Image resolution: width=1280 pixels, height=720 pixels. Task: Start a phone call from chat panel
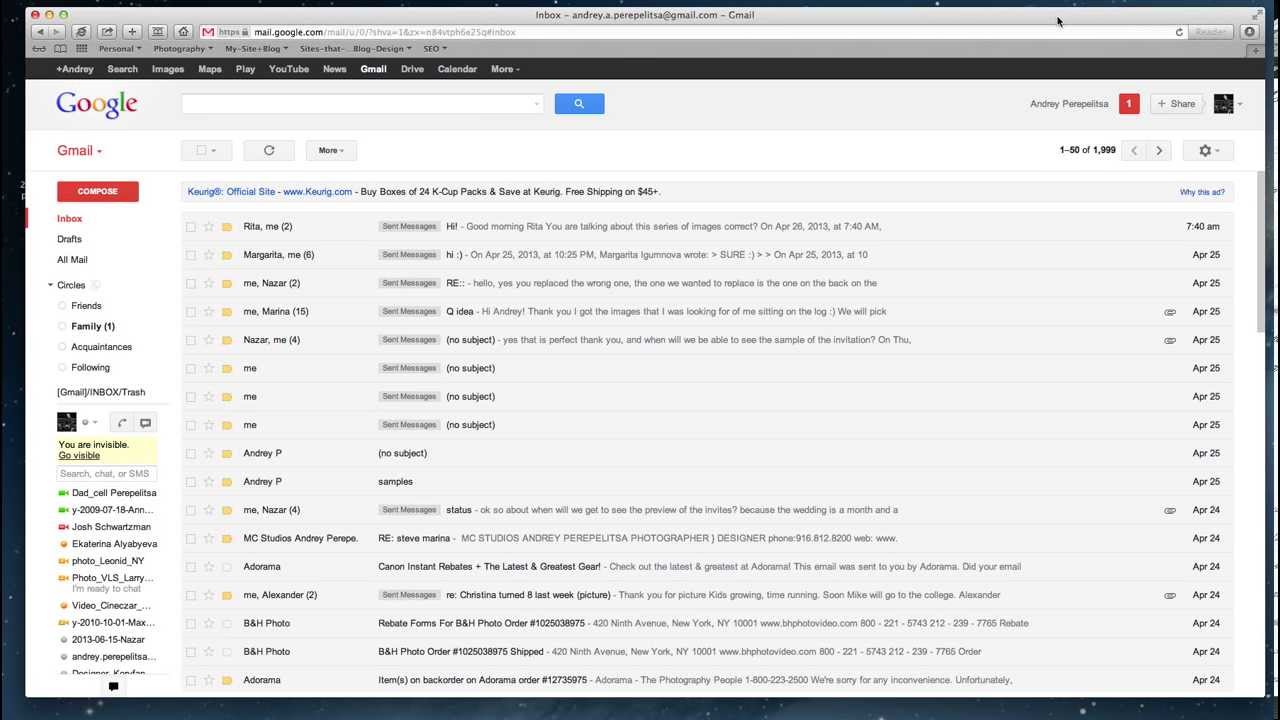tap(122, 423)
